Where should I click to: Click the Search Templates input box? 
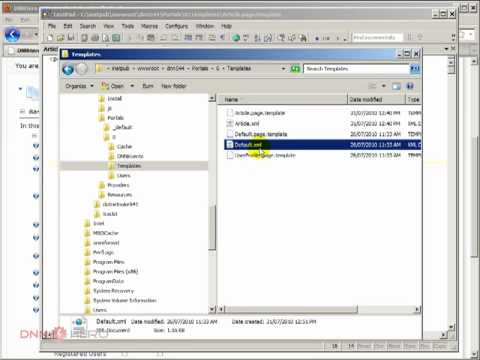pos(357,69)
